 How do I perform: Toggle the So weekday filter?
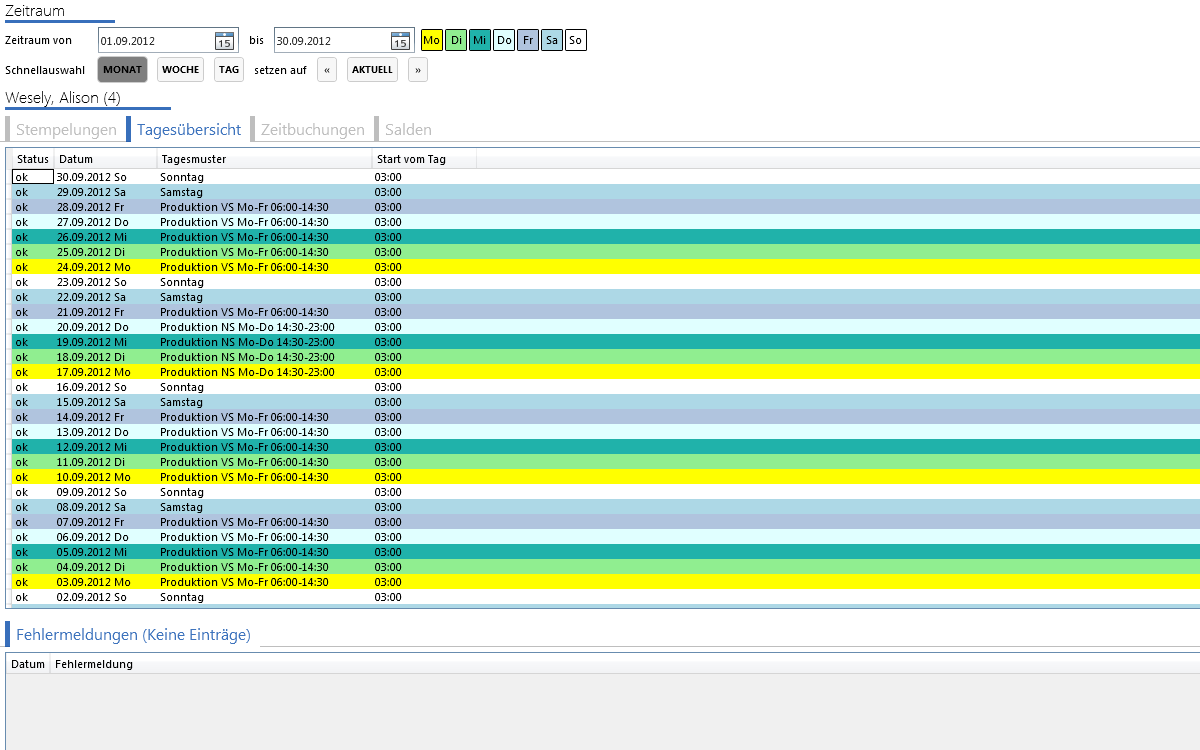tap(576, 40)
